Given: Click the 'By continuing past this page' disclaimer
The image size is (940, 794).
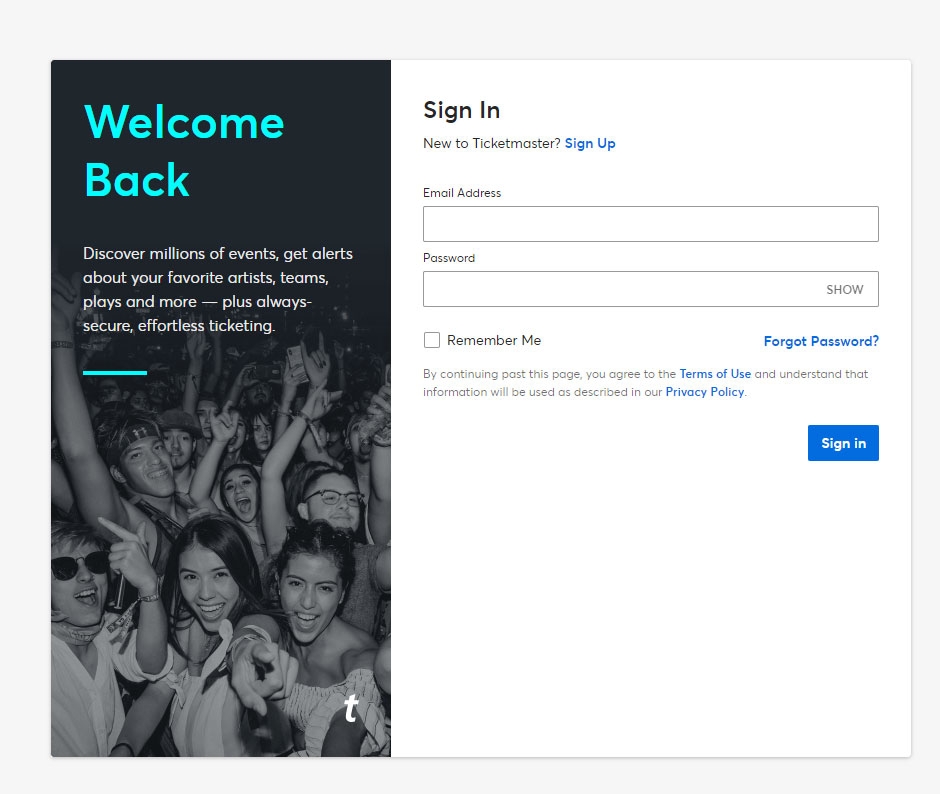Looking at the screenshot, I should [646, 383].
